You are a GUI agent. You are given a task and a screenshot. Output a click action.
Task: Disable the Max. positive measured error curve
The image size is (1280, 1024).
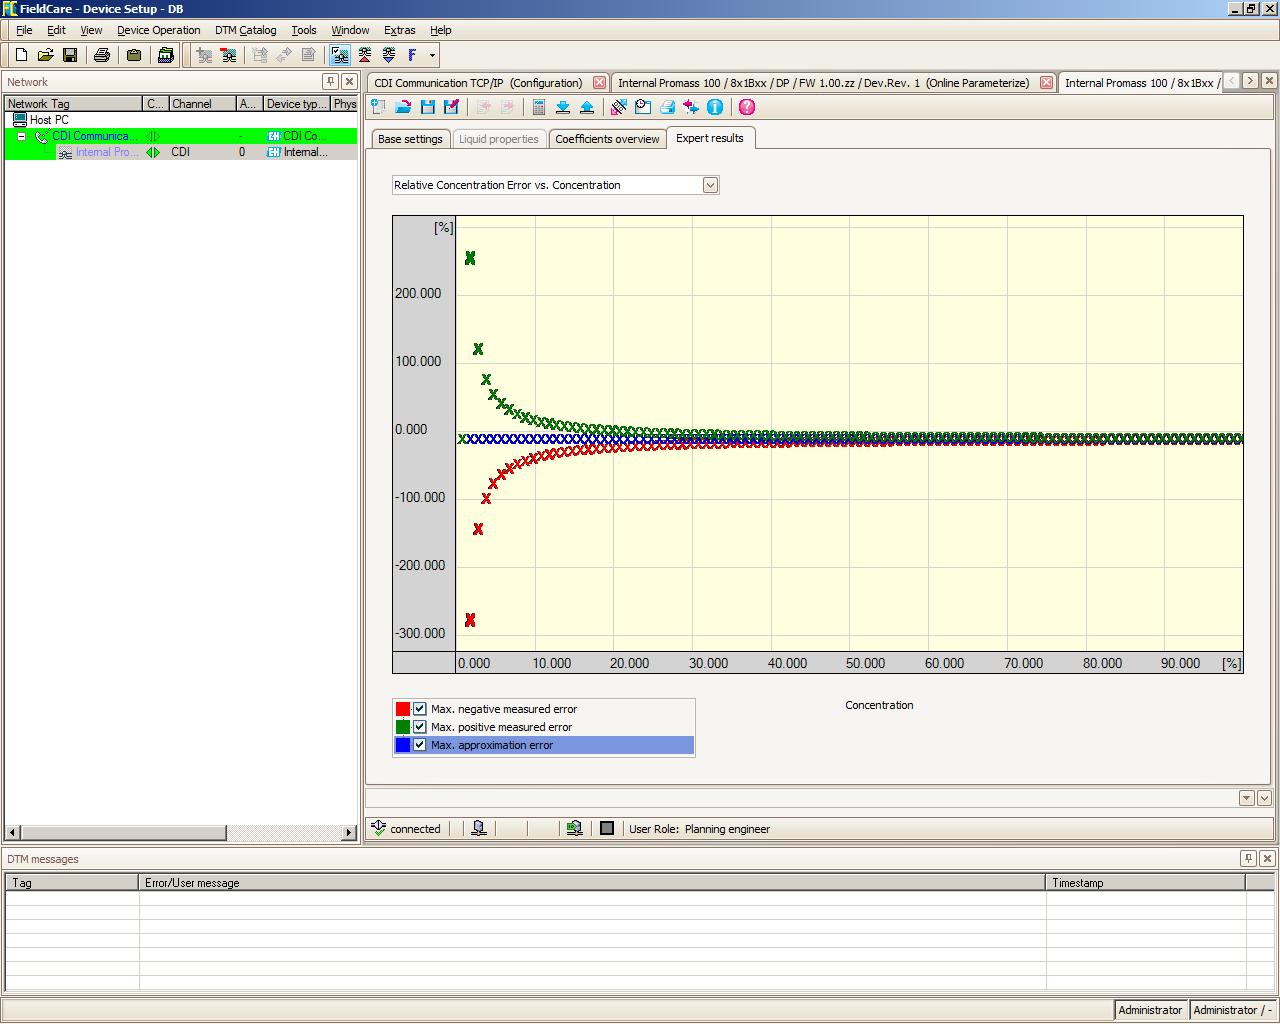click(419, 727)
